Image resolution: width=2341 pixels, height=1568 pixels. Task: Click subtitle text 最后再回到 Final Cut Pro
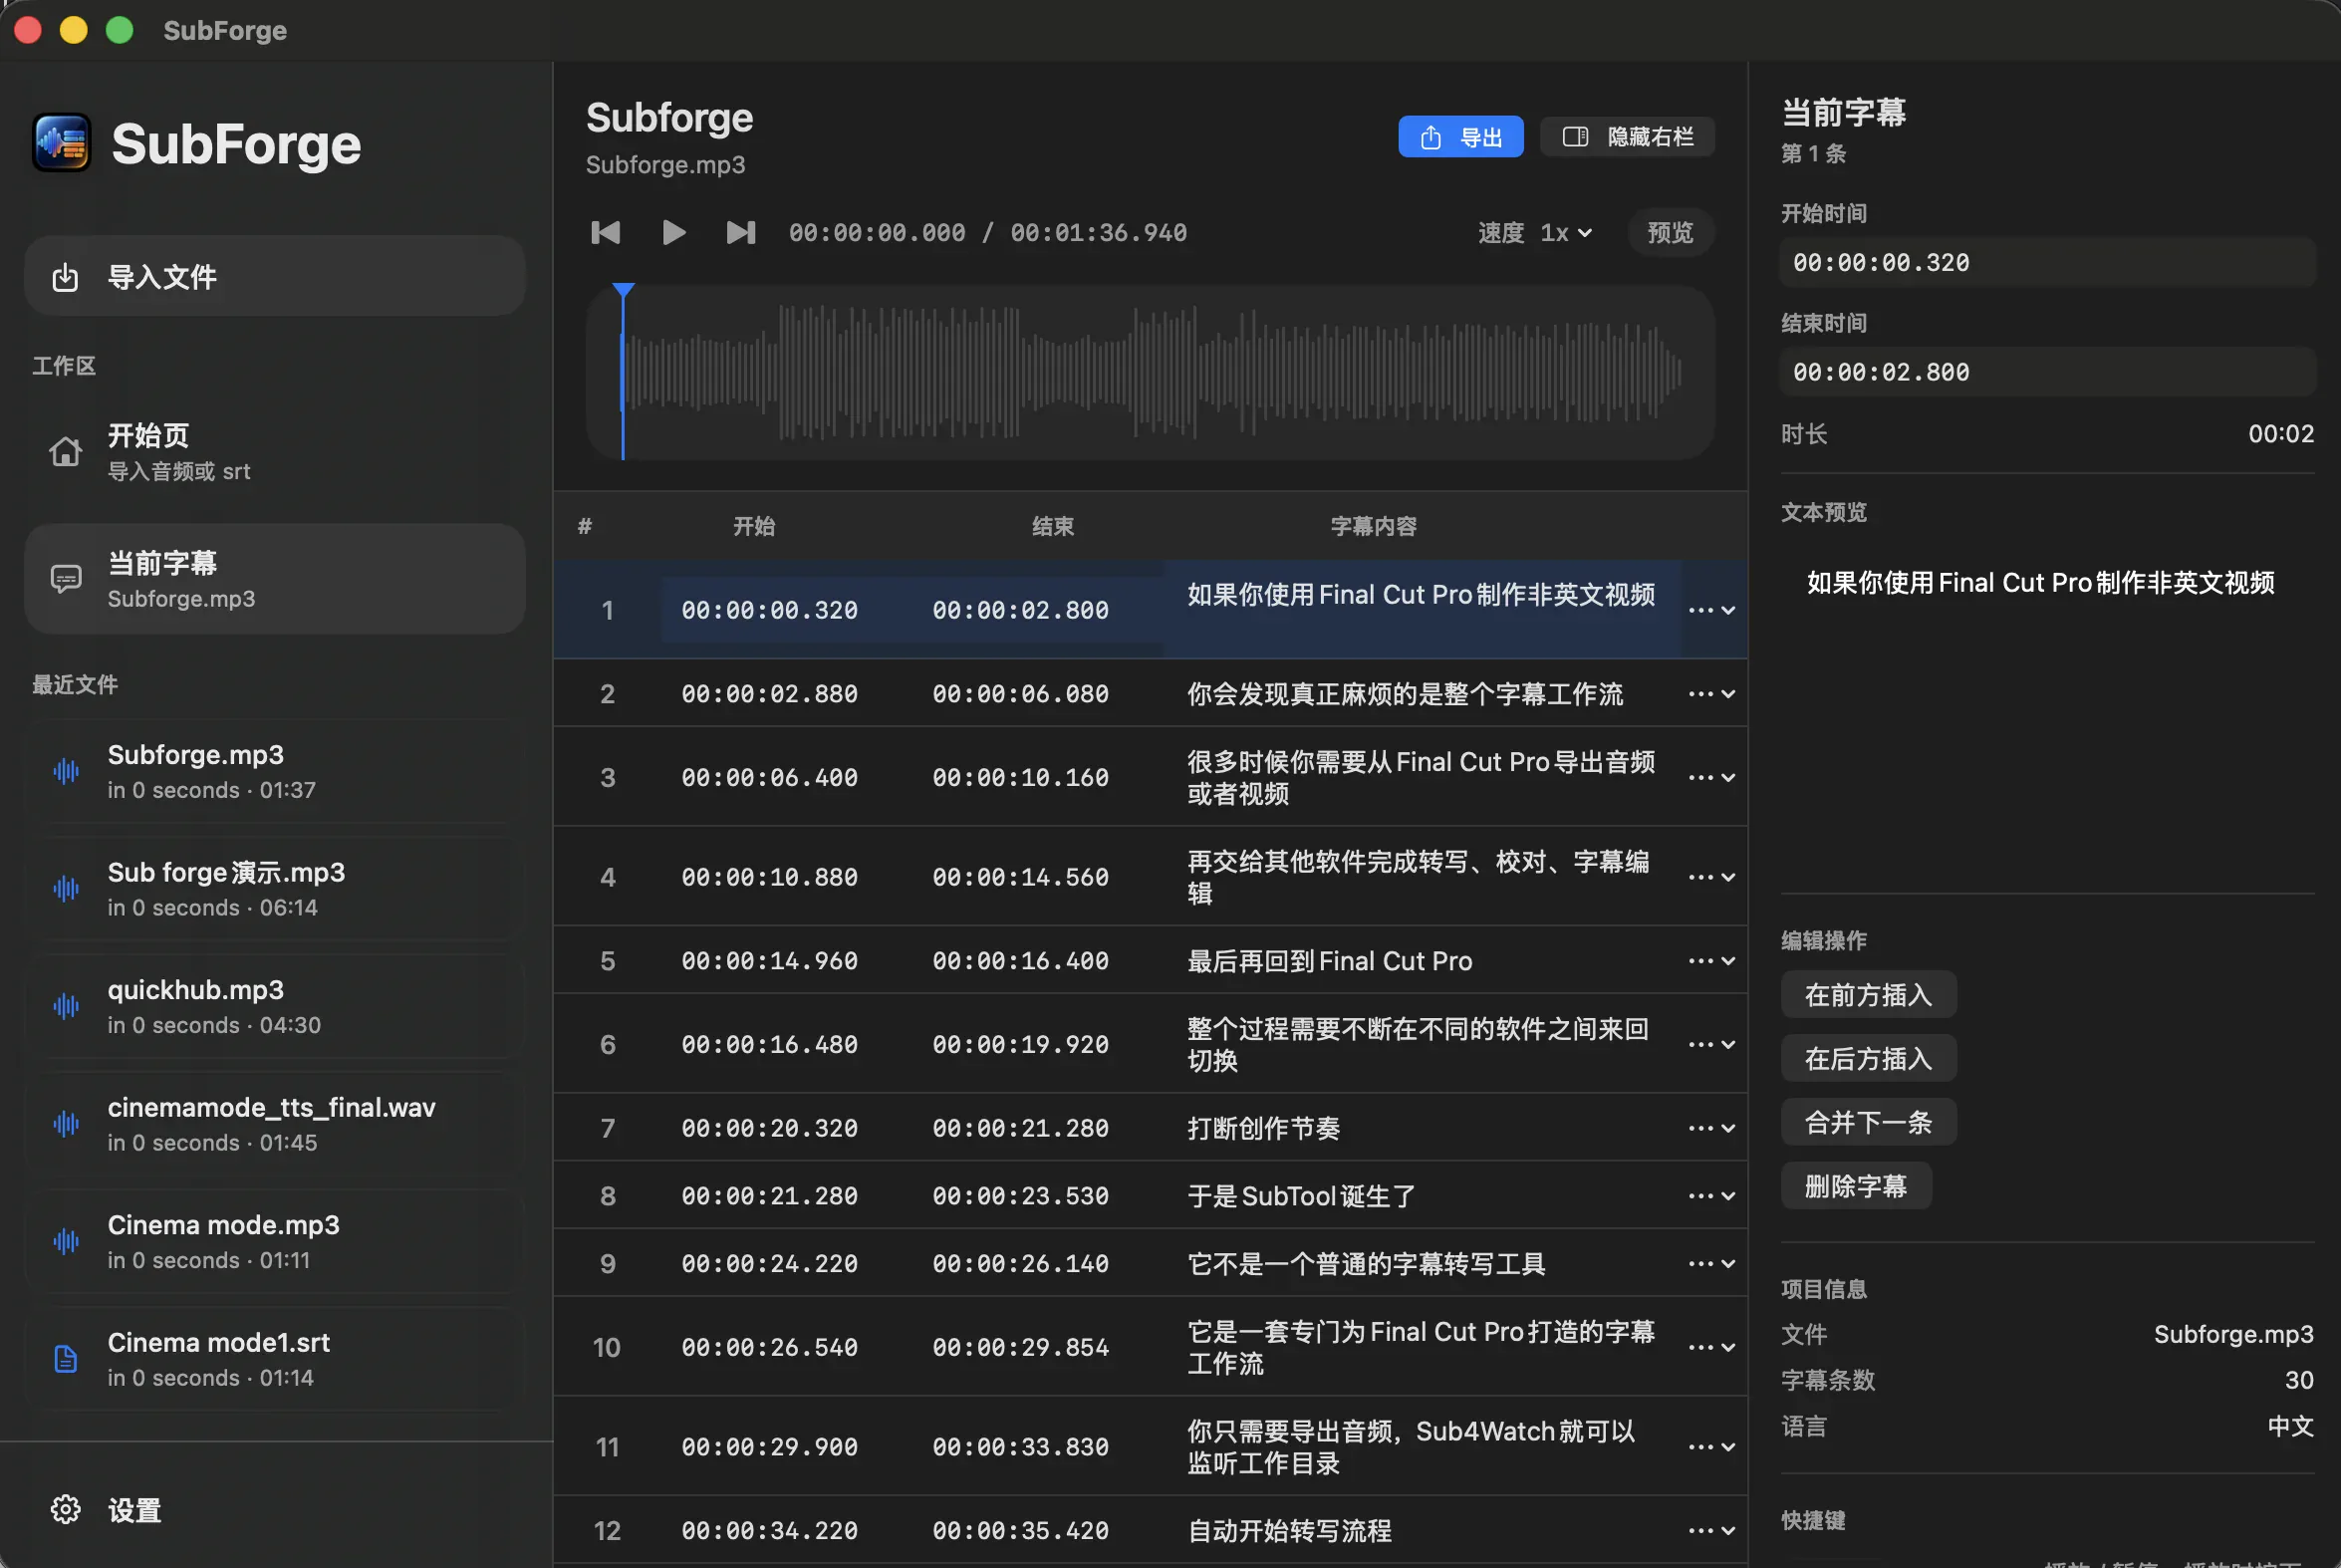point(1329,961)
